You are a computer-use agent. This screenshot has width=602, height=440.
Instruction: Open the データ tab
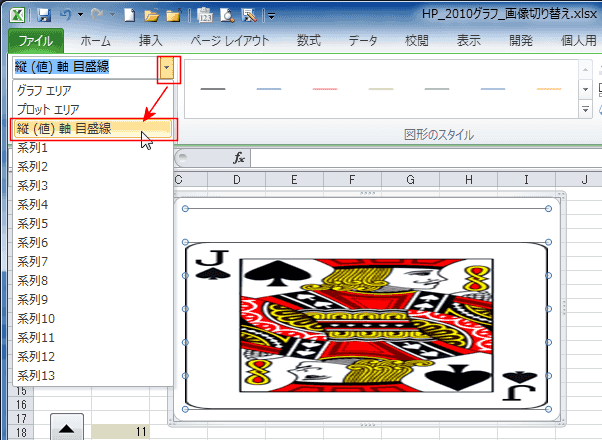click(x=363, y=41)
